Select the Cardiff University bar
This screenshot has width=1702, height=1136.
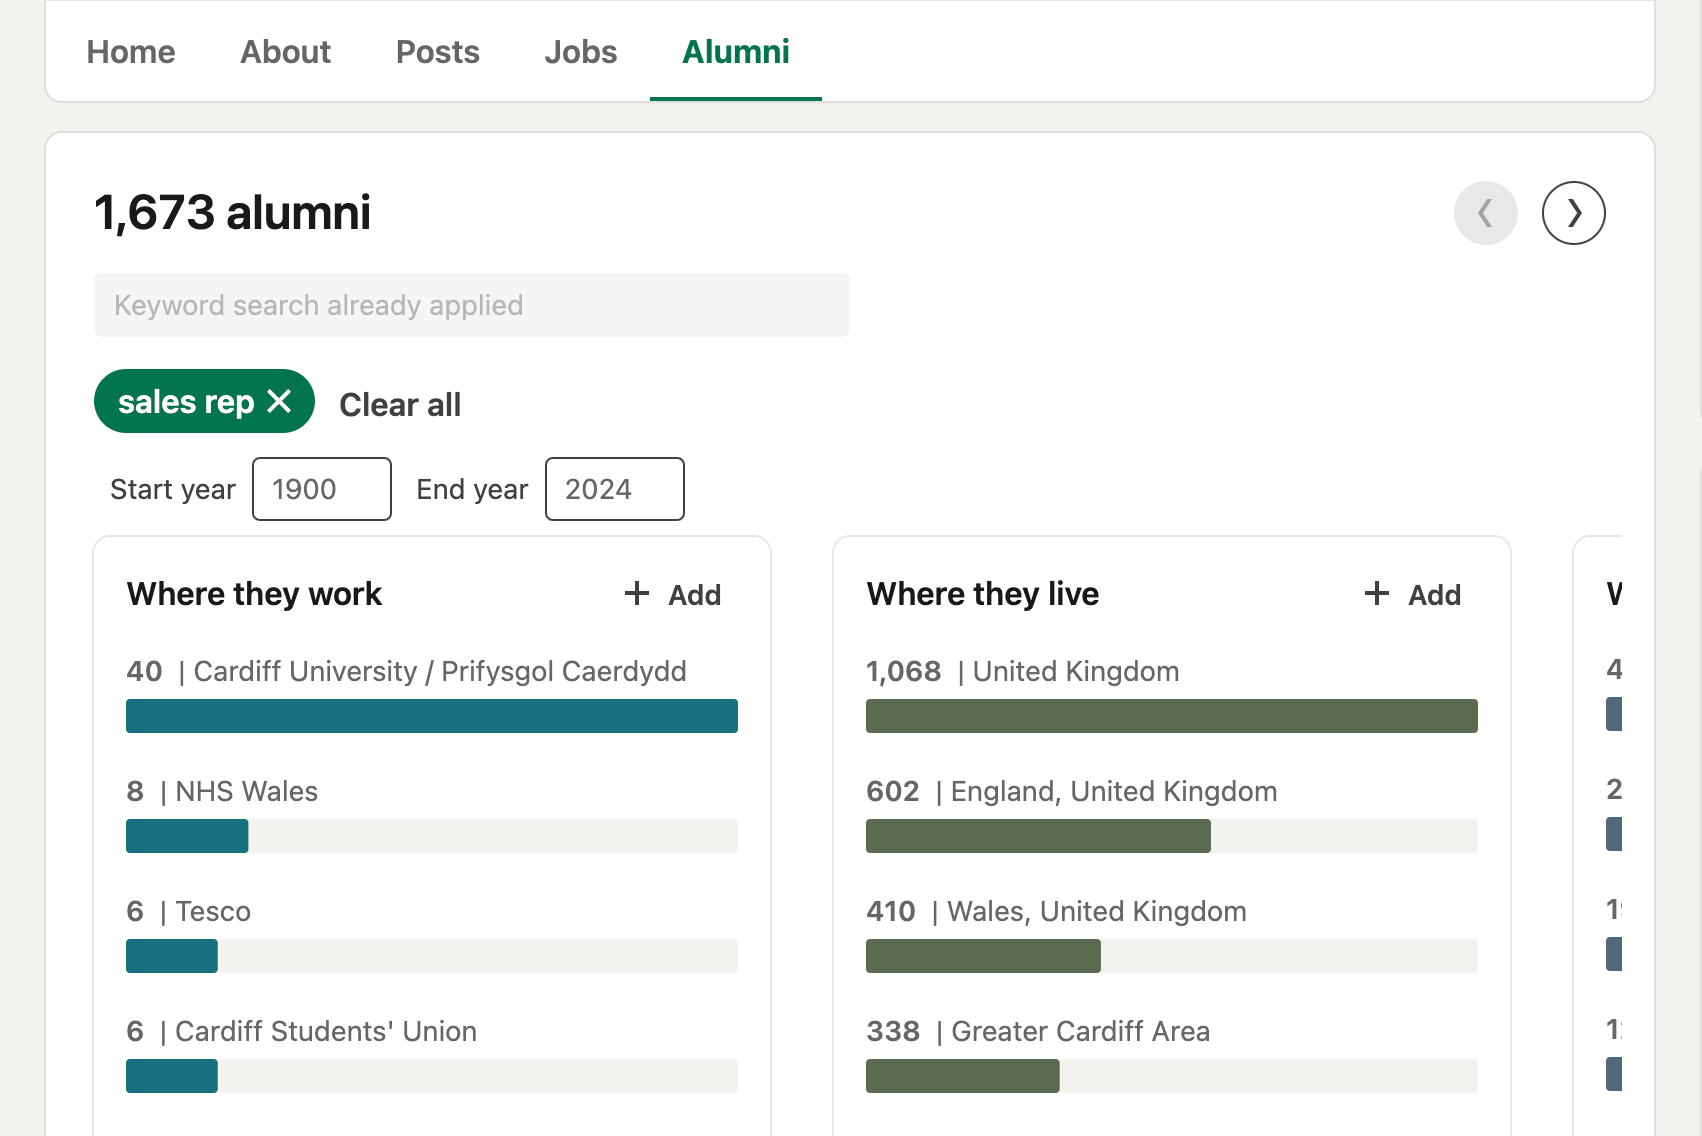[432, 716]
